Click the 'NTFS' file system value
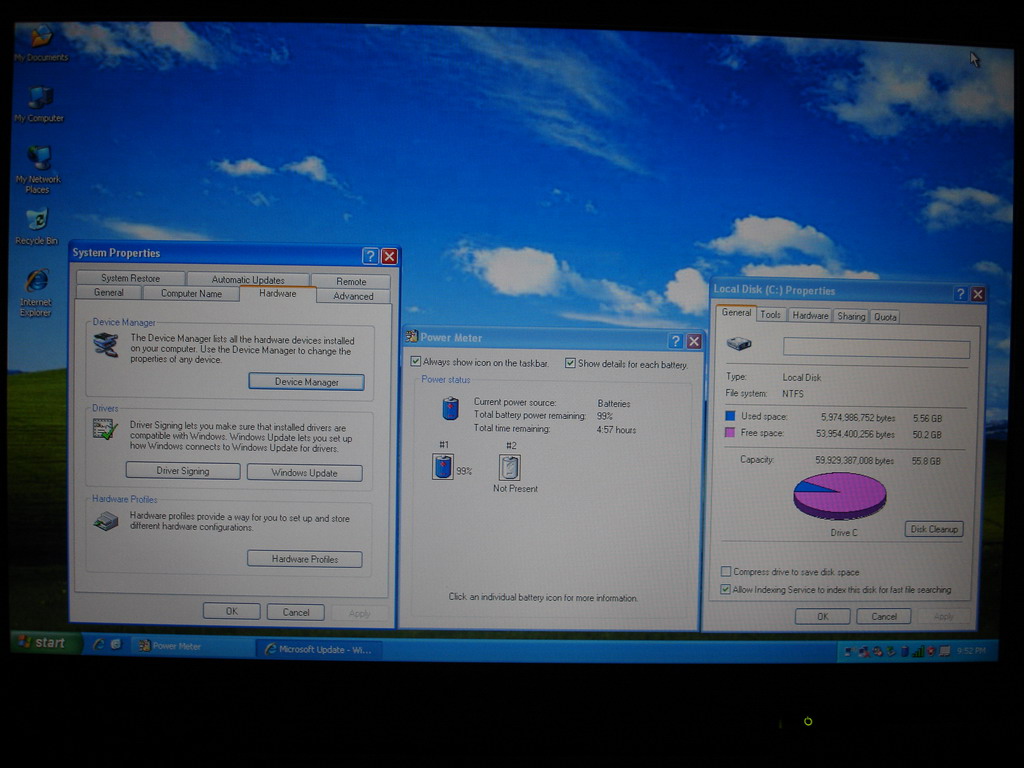 [793, 394]
